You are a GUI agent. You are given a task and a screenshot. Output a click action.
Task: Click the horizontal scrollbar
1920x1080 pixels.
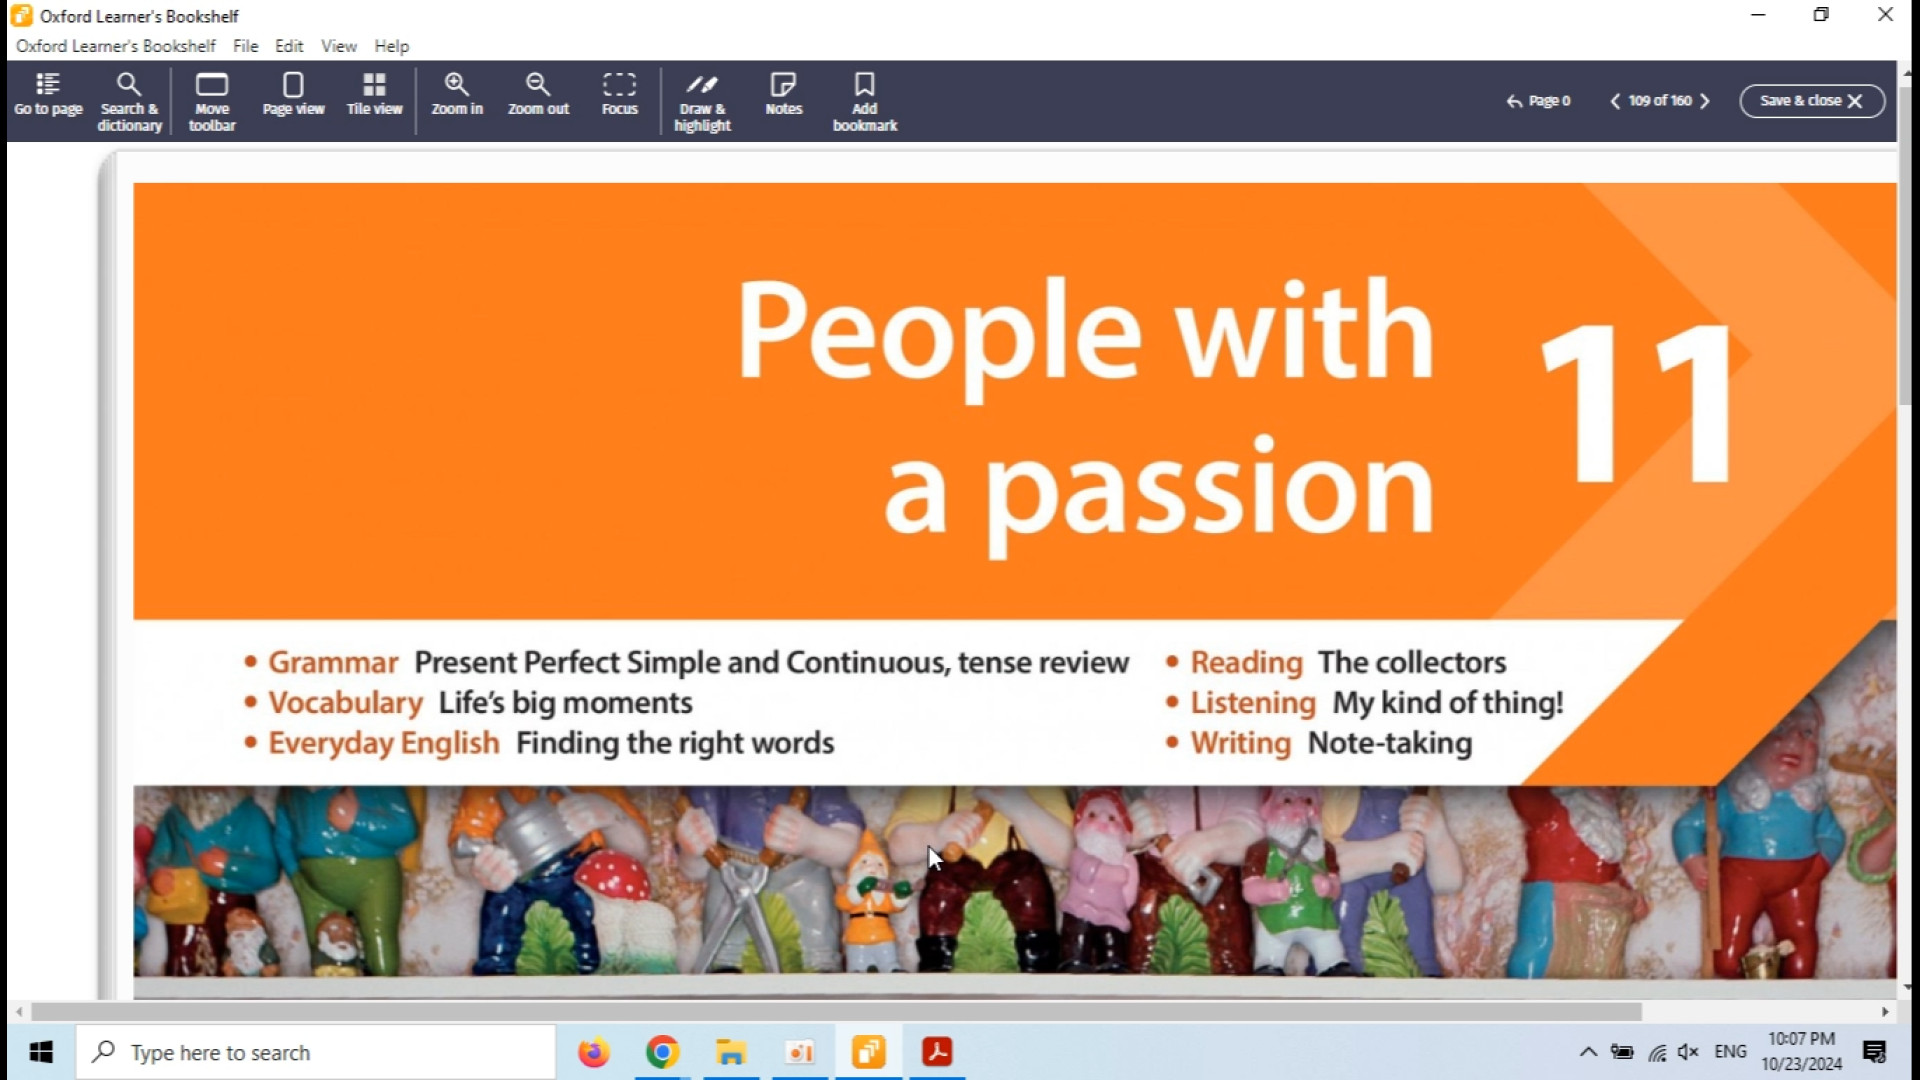tap(835, 1012)
